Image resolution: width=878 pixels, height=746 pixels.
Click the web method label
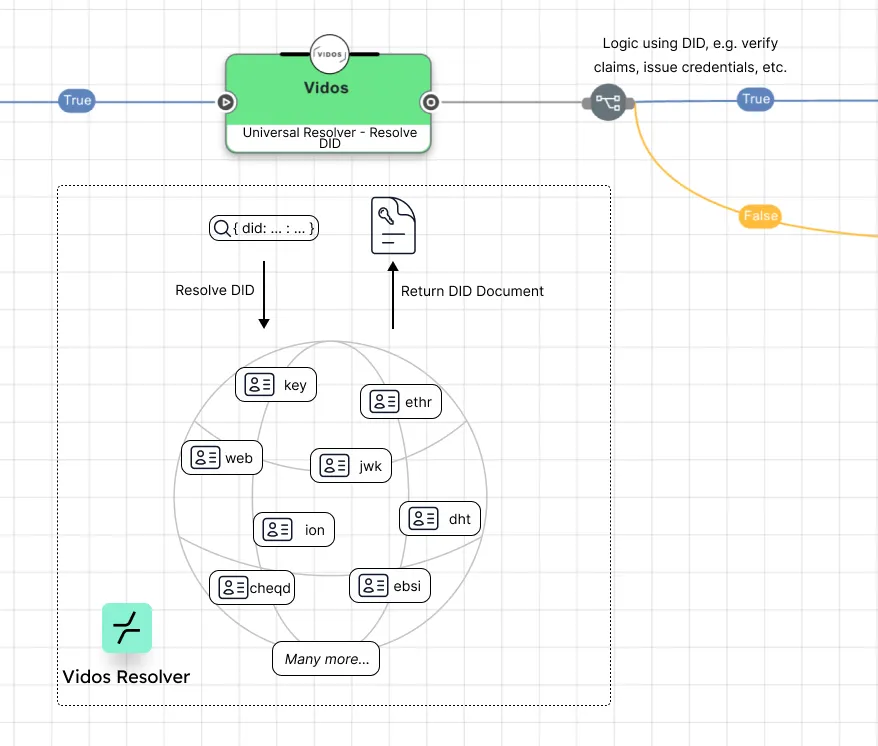[x=239, y=458]
